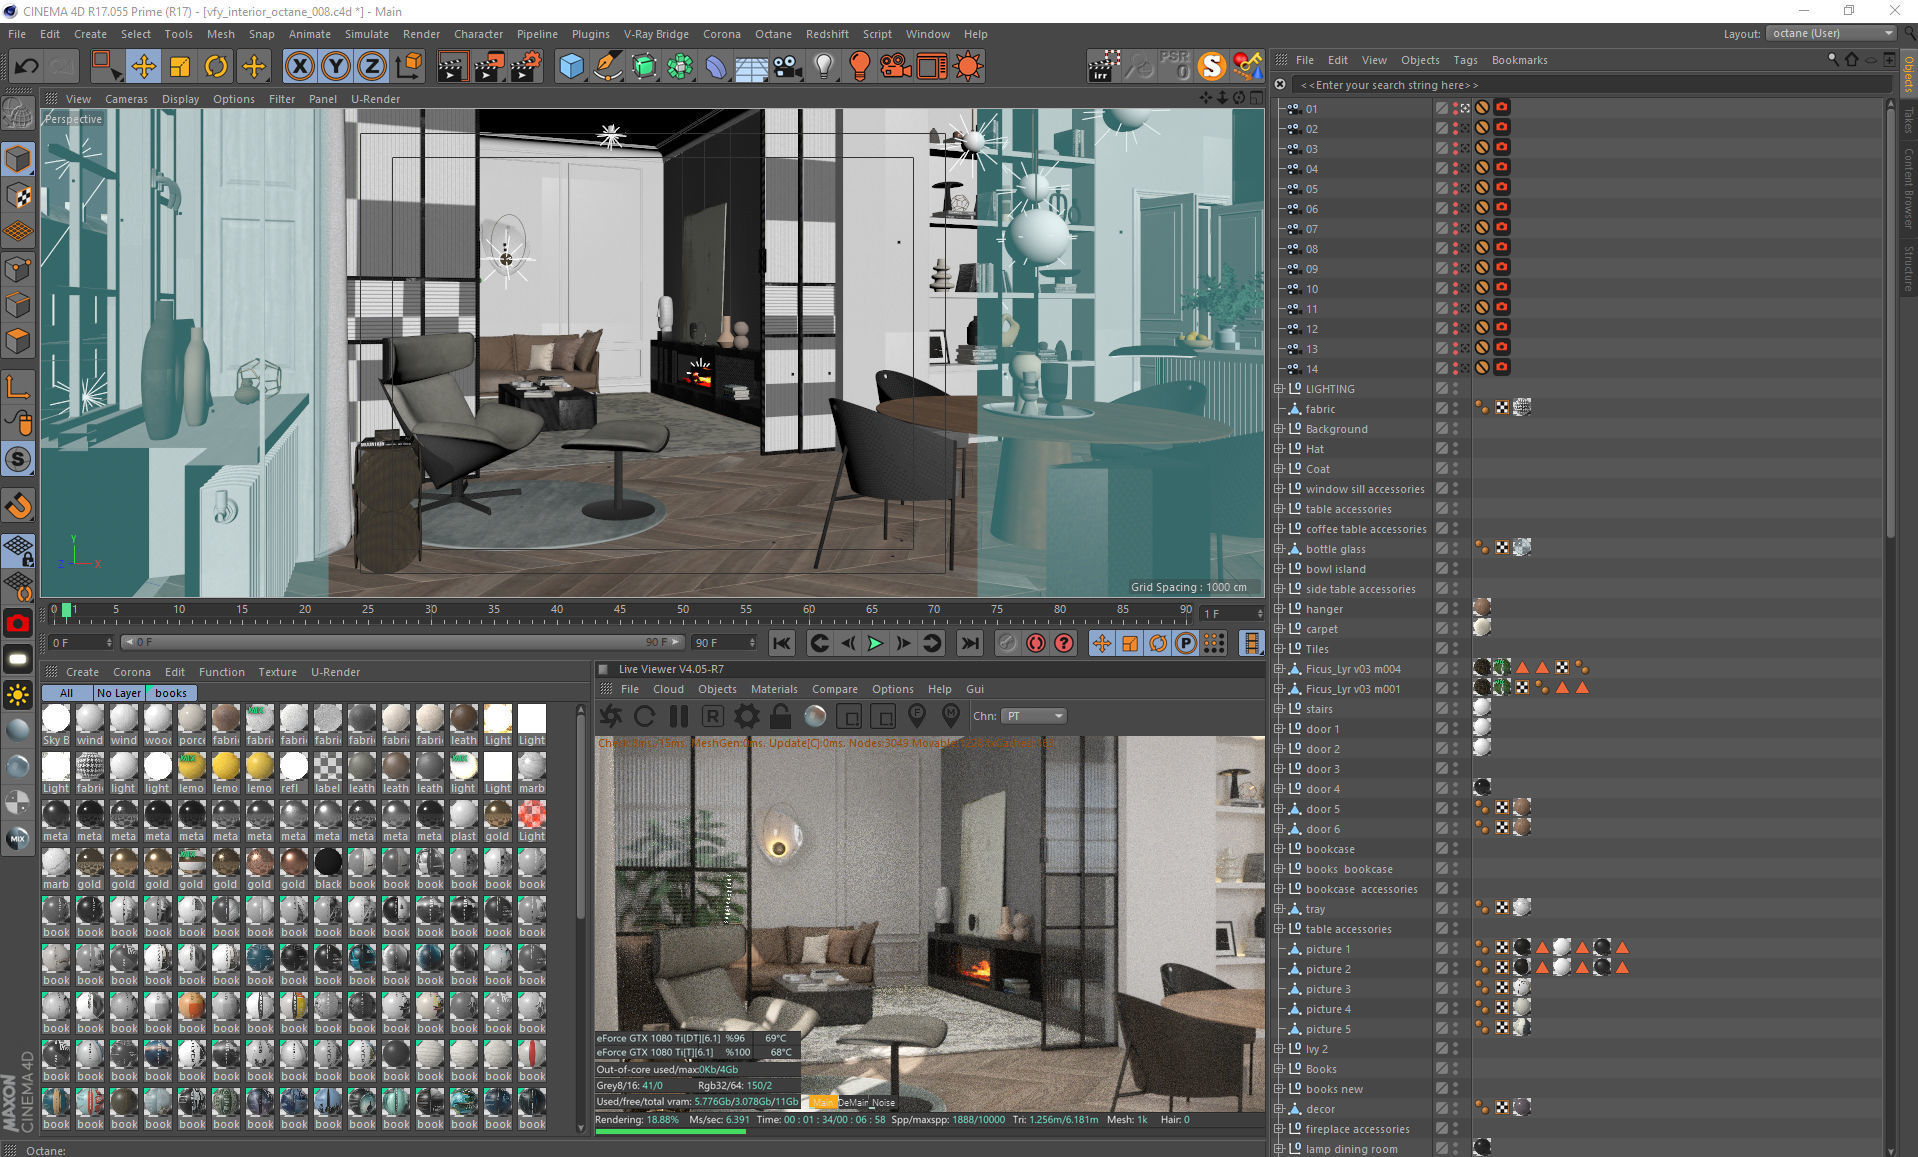The width and height of the screenshot is (1918, 1157).
Task: Pause render in Live Viewer
Action: pos(679,716)
